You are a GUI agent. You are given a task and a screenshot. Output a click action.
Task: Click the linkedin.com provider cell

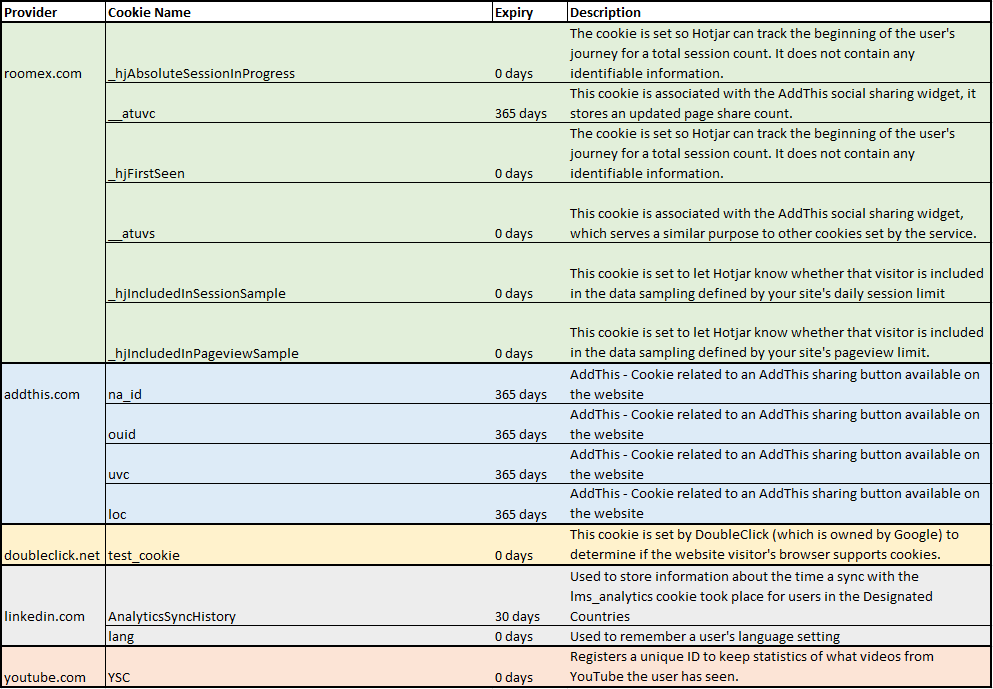pyautogui.click(x=53, y=605)
